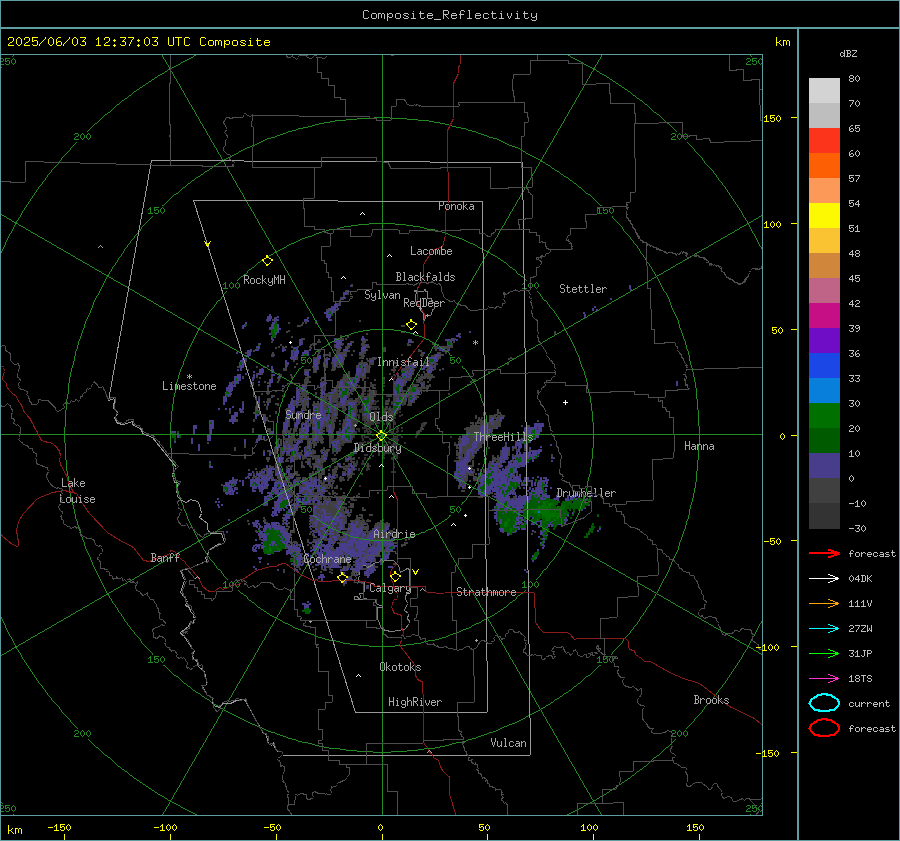This screenshot has height=841, width=900.
Task: Select the pink 42-45 dBZ swatch
Action: [x=824, y=290]
